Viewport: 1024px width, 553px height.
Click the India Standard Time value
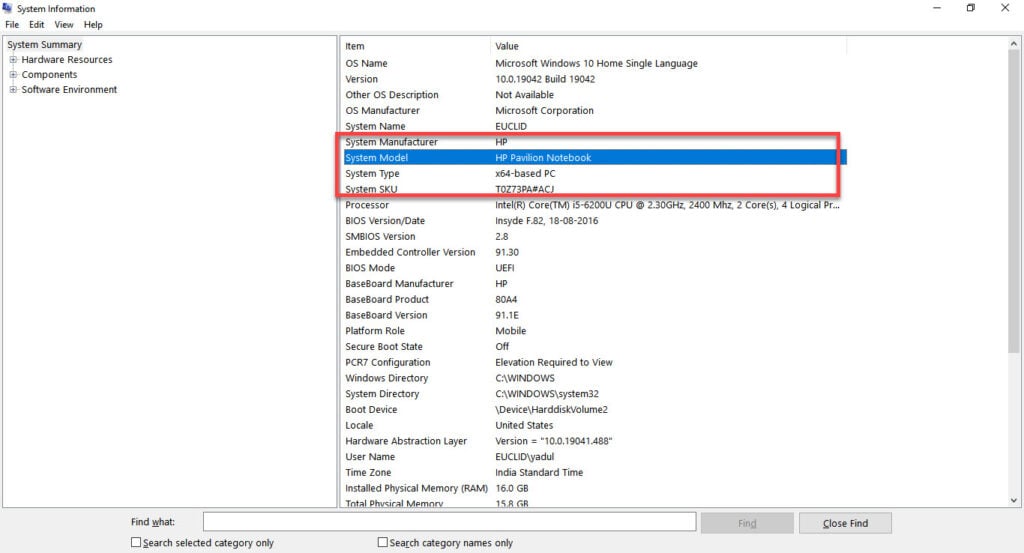click(x=539, y=472)
